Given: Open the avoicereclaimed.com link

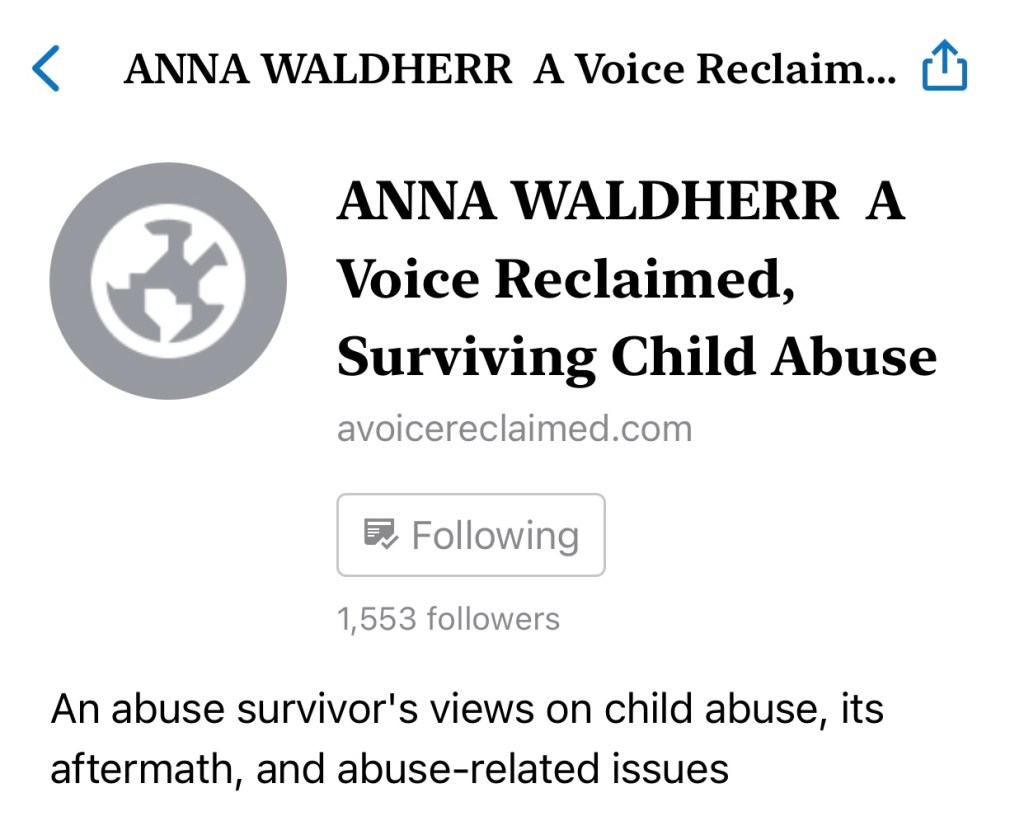Looking at the screenshot, I should [514, 429].
